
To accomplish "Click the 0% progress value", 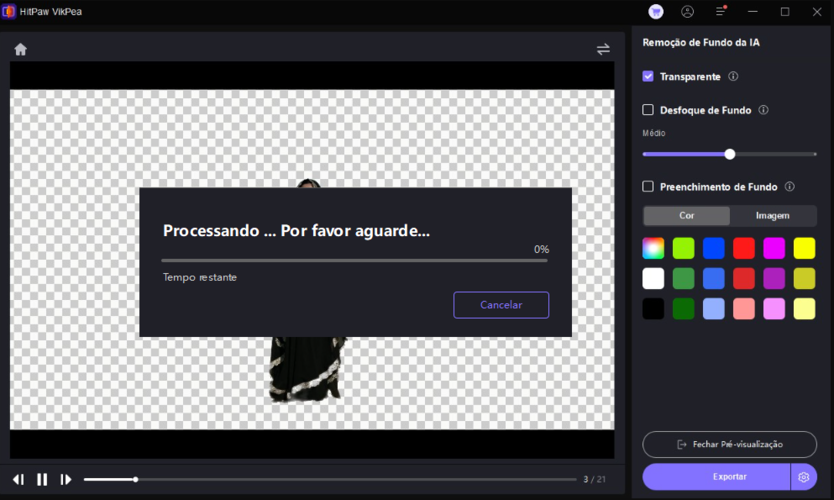I will tap(541, 249).
